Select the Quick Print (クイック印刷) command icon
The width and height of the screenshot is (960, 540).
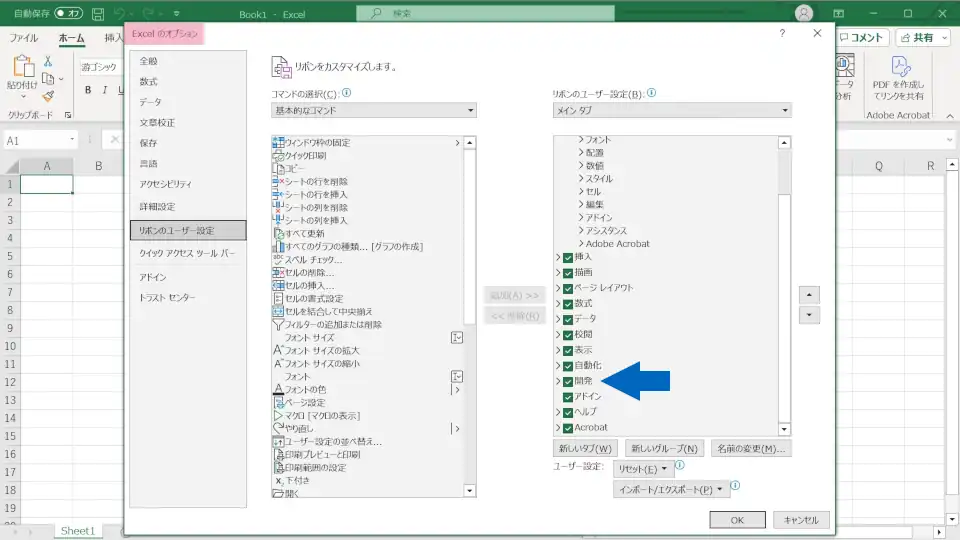(279, 156)
